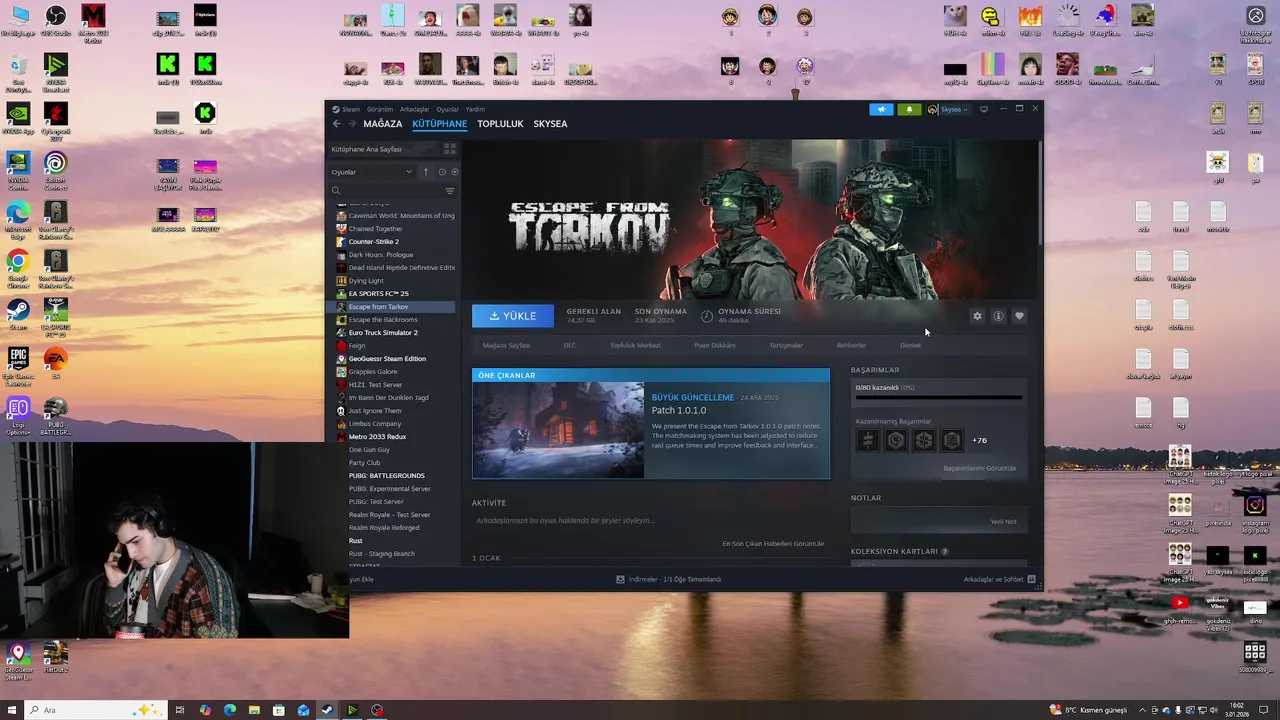
Task: Click the sort ascending arrow icon
Action: (426, 172)
